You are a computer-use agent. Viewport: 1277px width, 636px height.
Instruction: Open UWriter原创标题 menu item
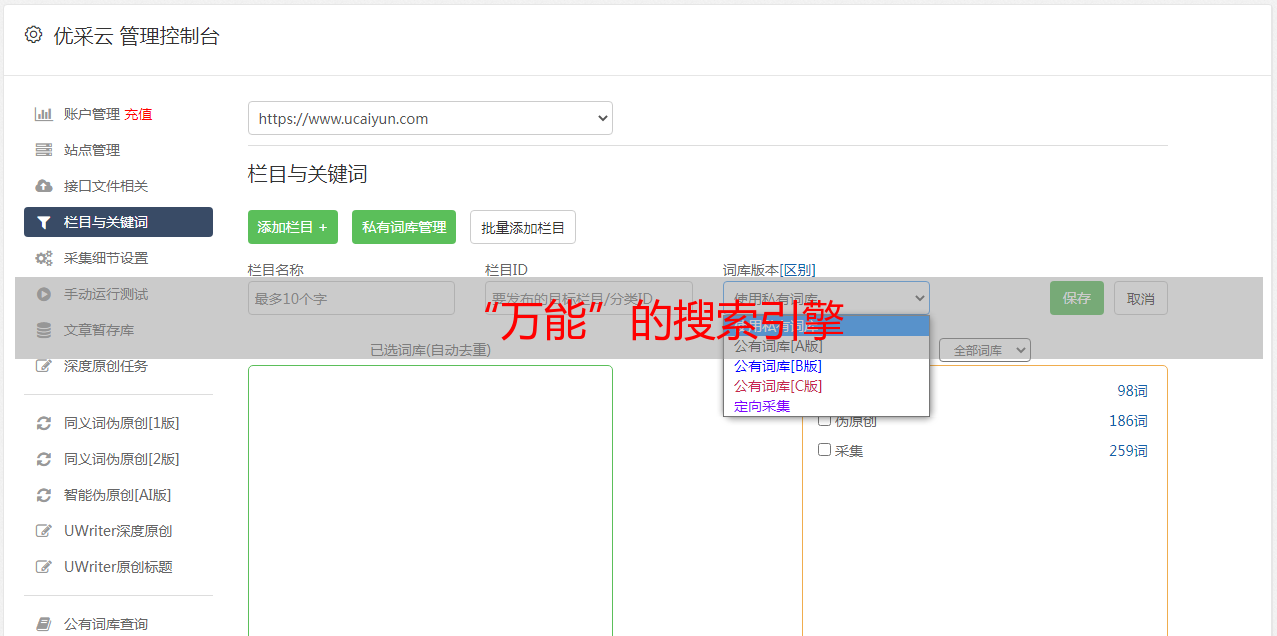click(118, 567)
